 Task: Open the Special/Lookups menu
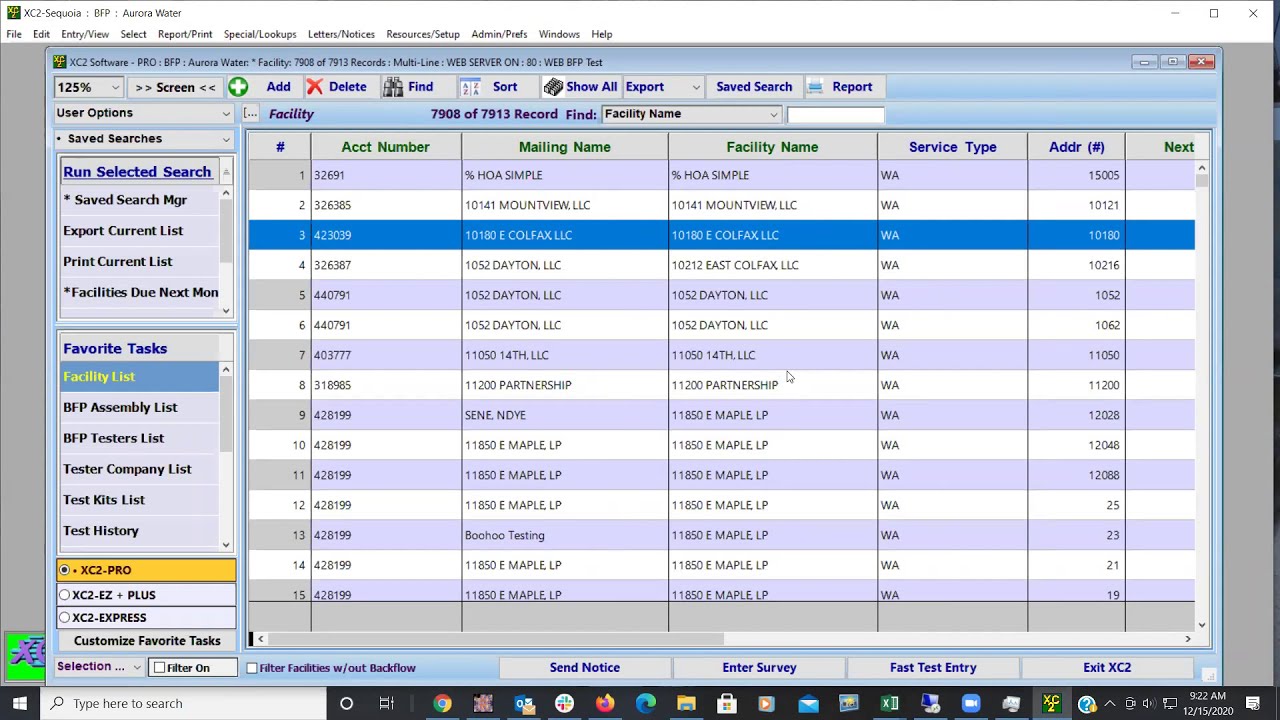(x=260, y=34)
